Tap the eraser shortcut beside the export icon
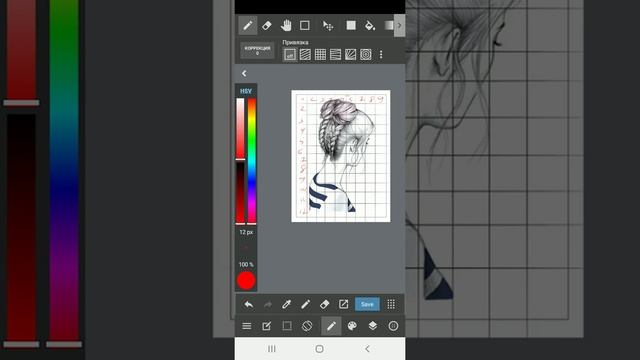 coord(324,304)
